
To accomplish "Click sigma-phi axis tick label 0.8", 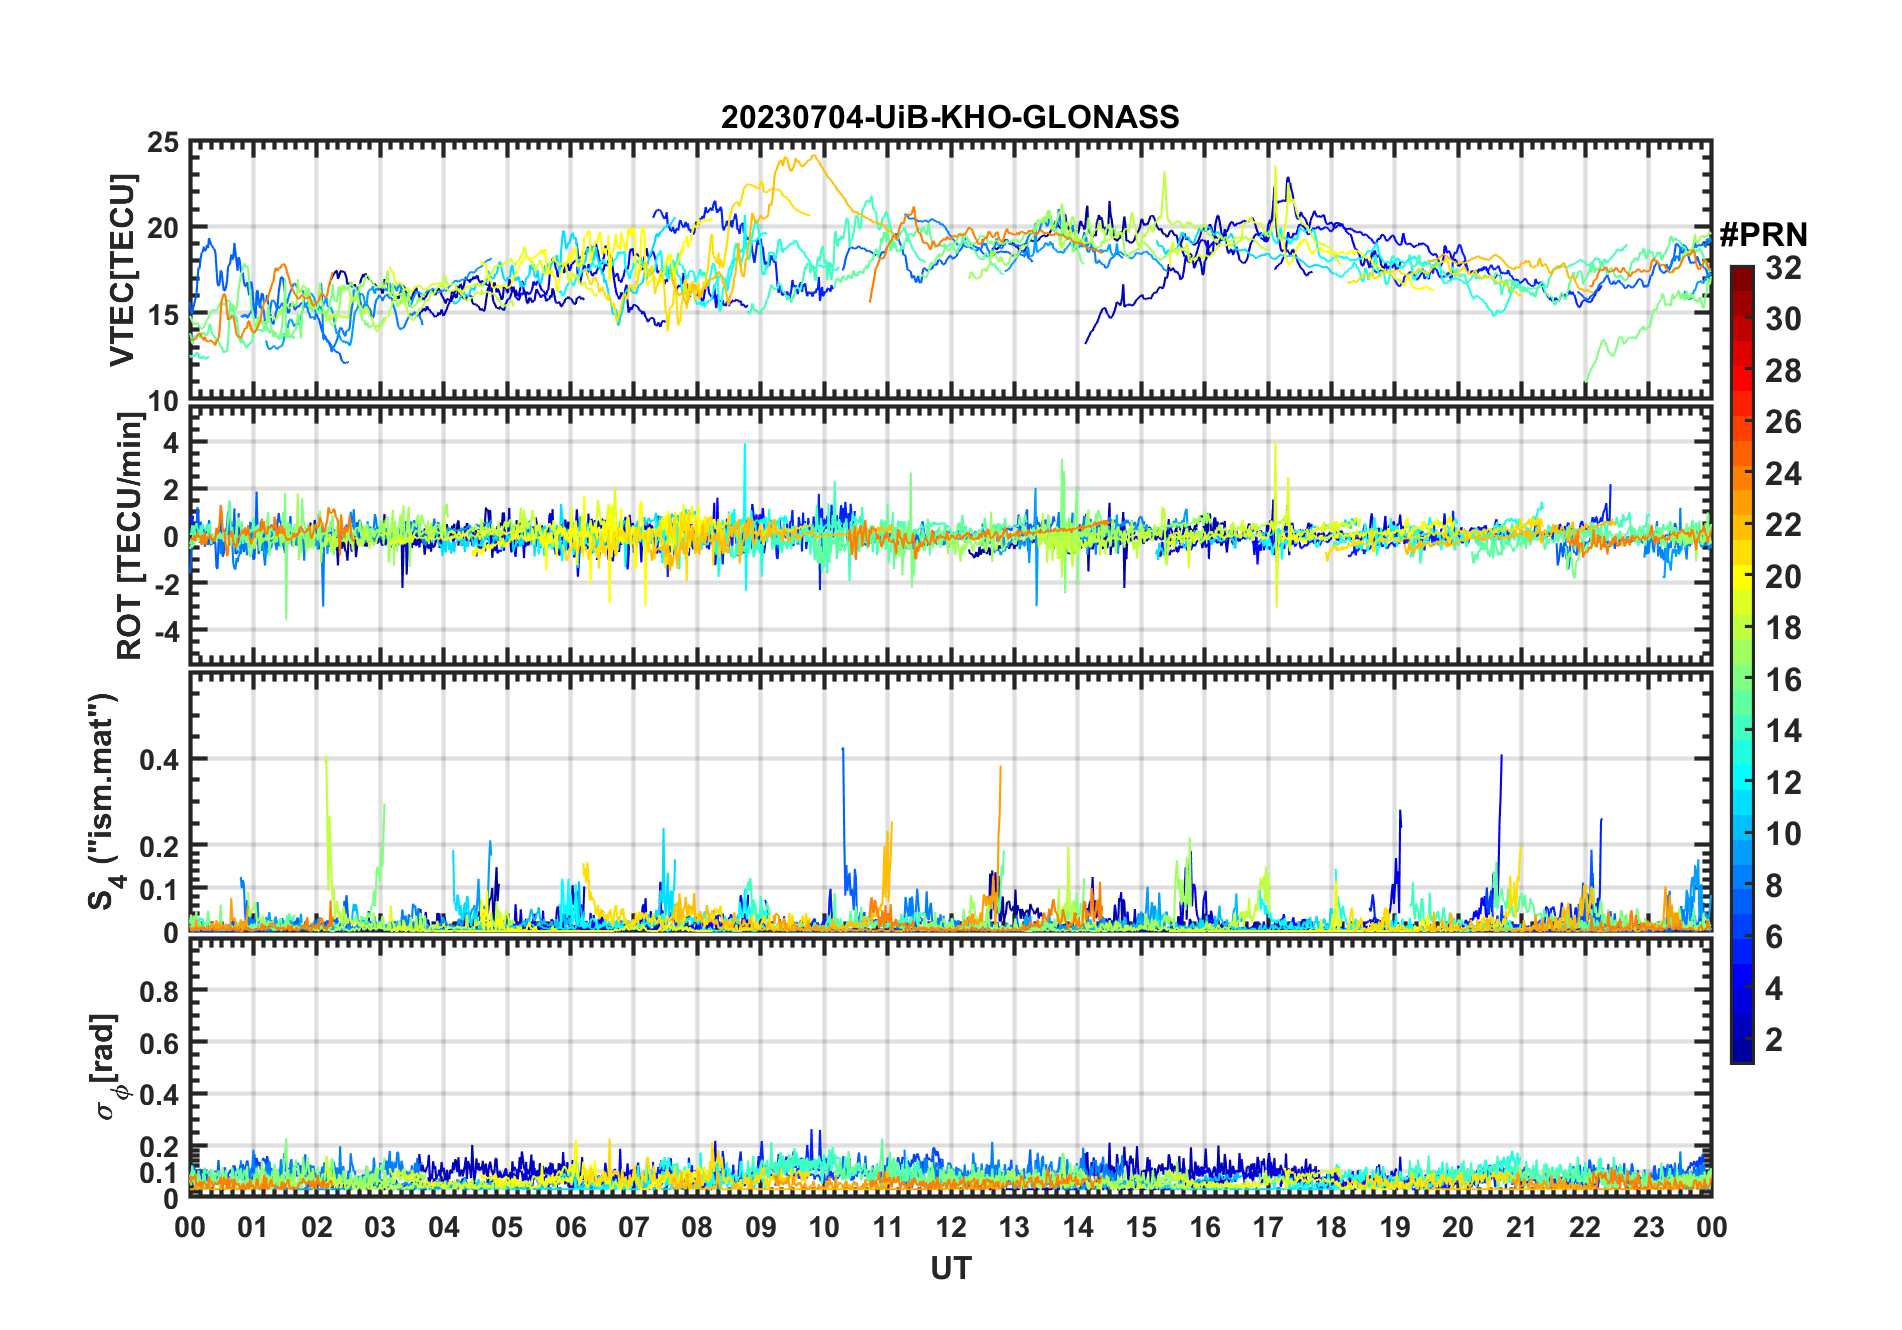I will 160,991.
